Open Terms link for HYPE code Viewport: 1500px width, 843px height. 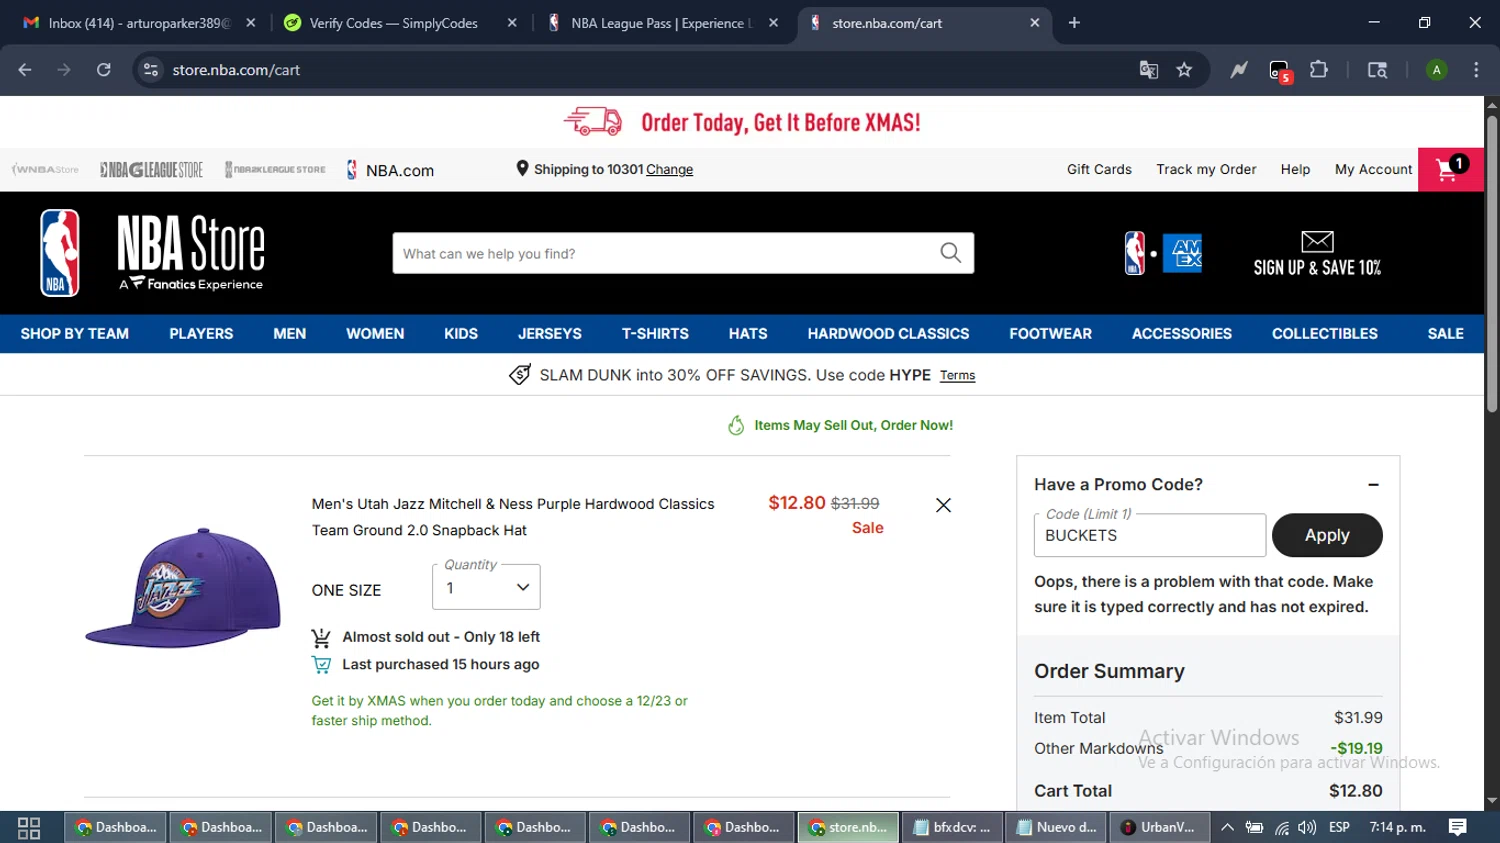957,375
